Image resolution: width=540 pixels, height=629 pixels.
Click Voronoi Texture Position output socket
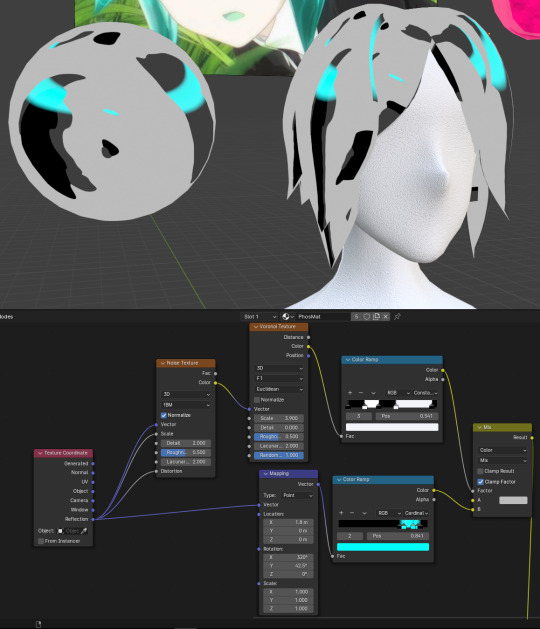coord(308,355)
